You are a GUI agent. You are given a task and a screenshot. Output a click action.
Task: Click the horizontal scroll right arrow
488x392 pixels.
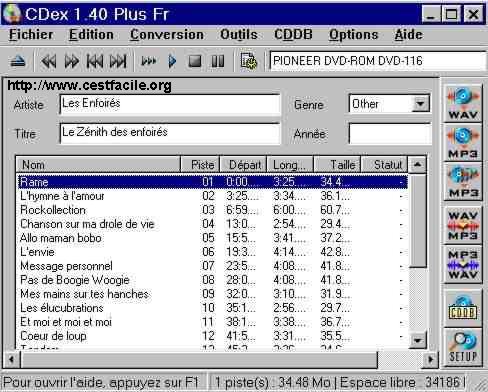[430, 359]
